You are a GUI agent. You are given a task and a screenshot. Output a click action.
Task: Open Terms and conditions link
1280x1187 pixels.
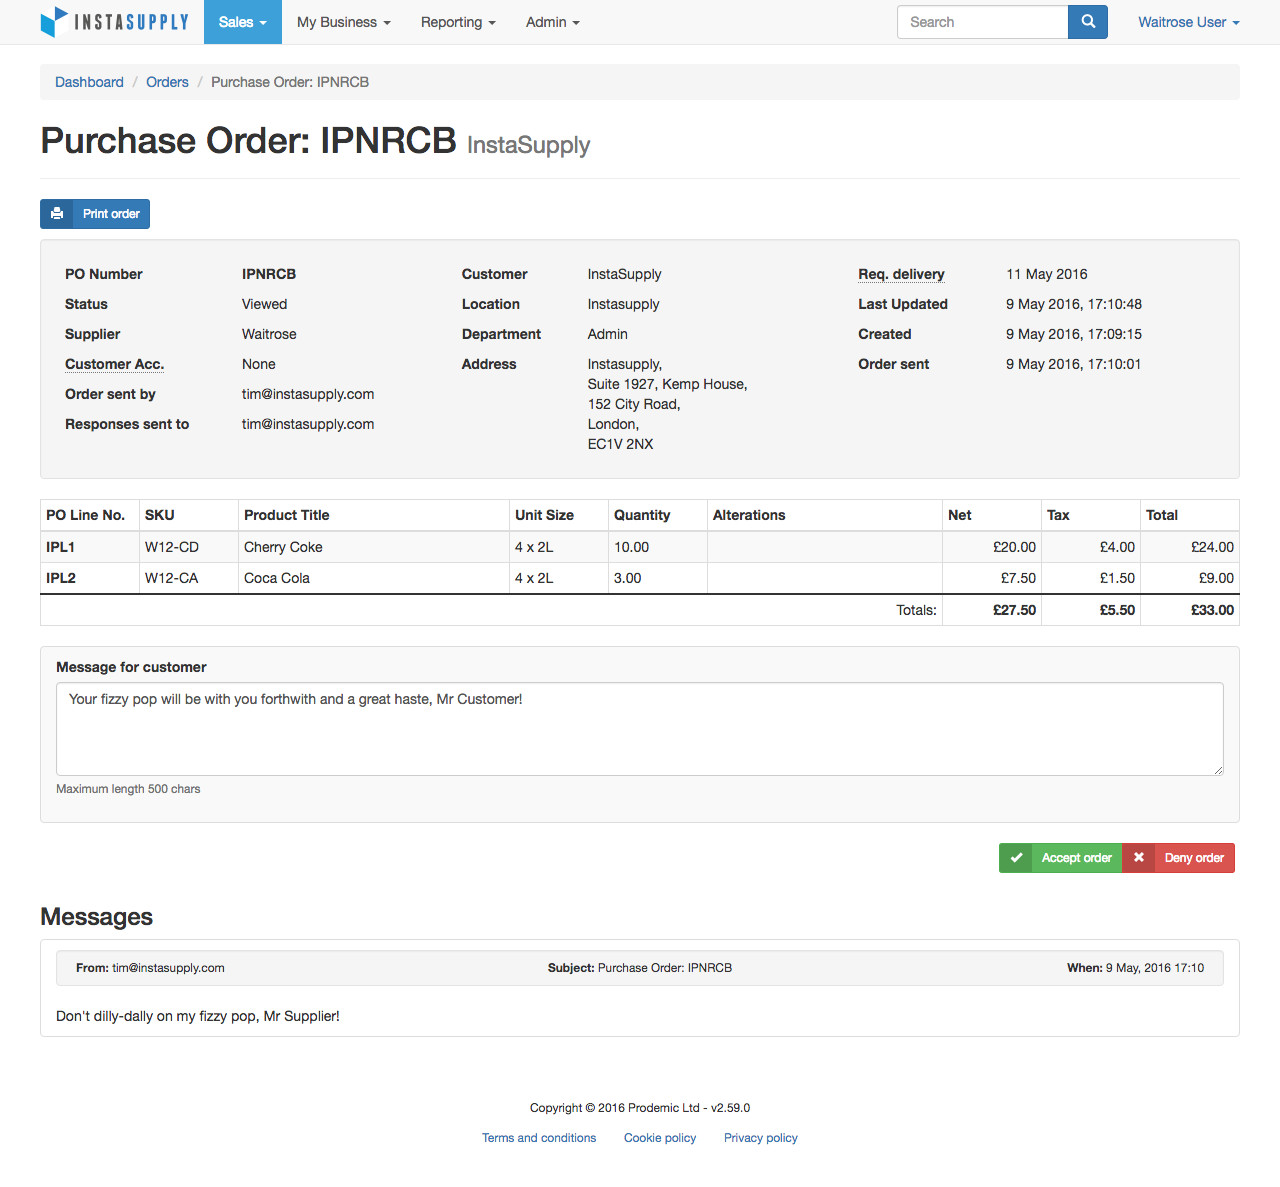[539, 1138]
